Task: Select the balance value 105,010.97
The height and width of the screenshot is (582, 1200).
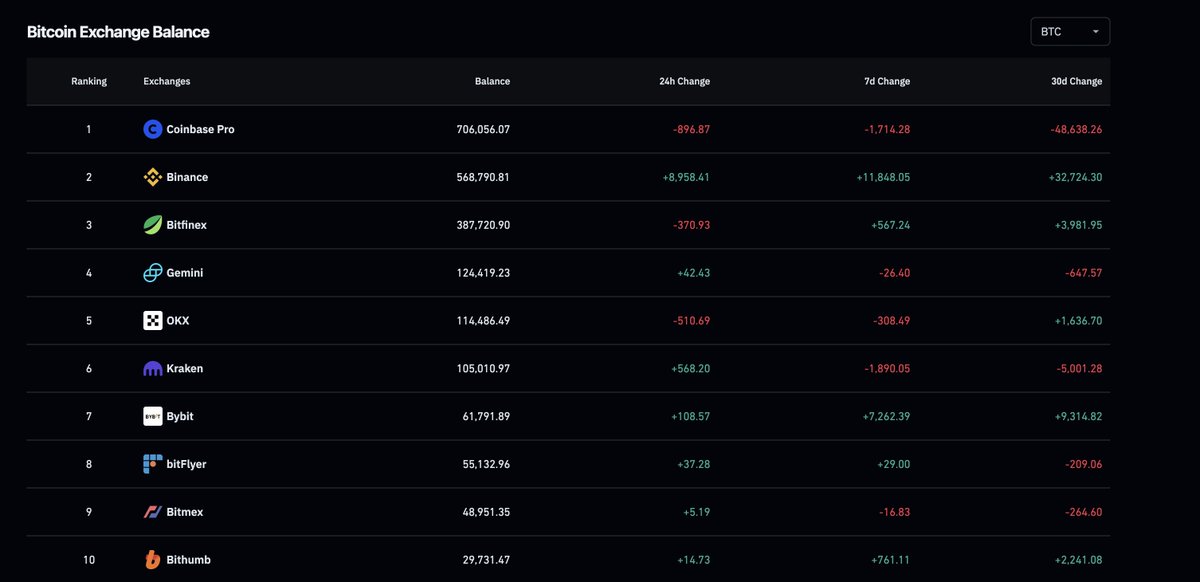Action: coord(484,369)
